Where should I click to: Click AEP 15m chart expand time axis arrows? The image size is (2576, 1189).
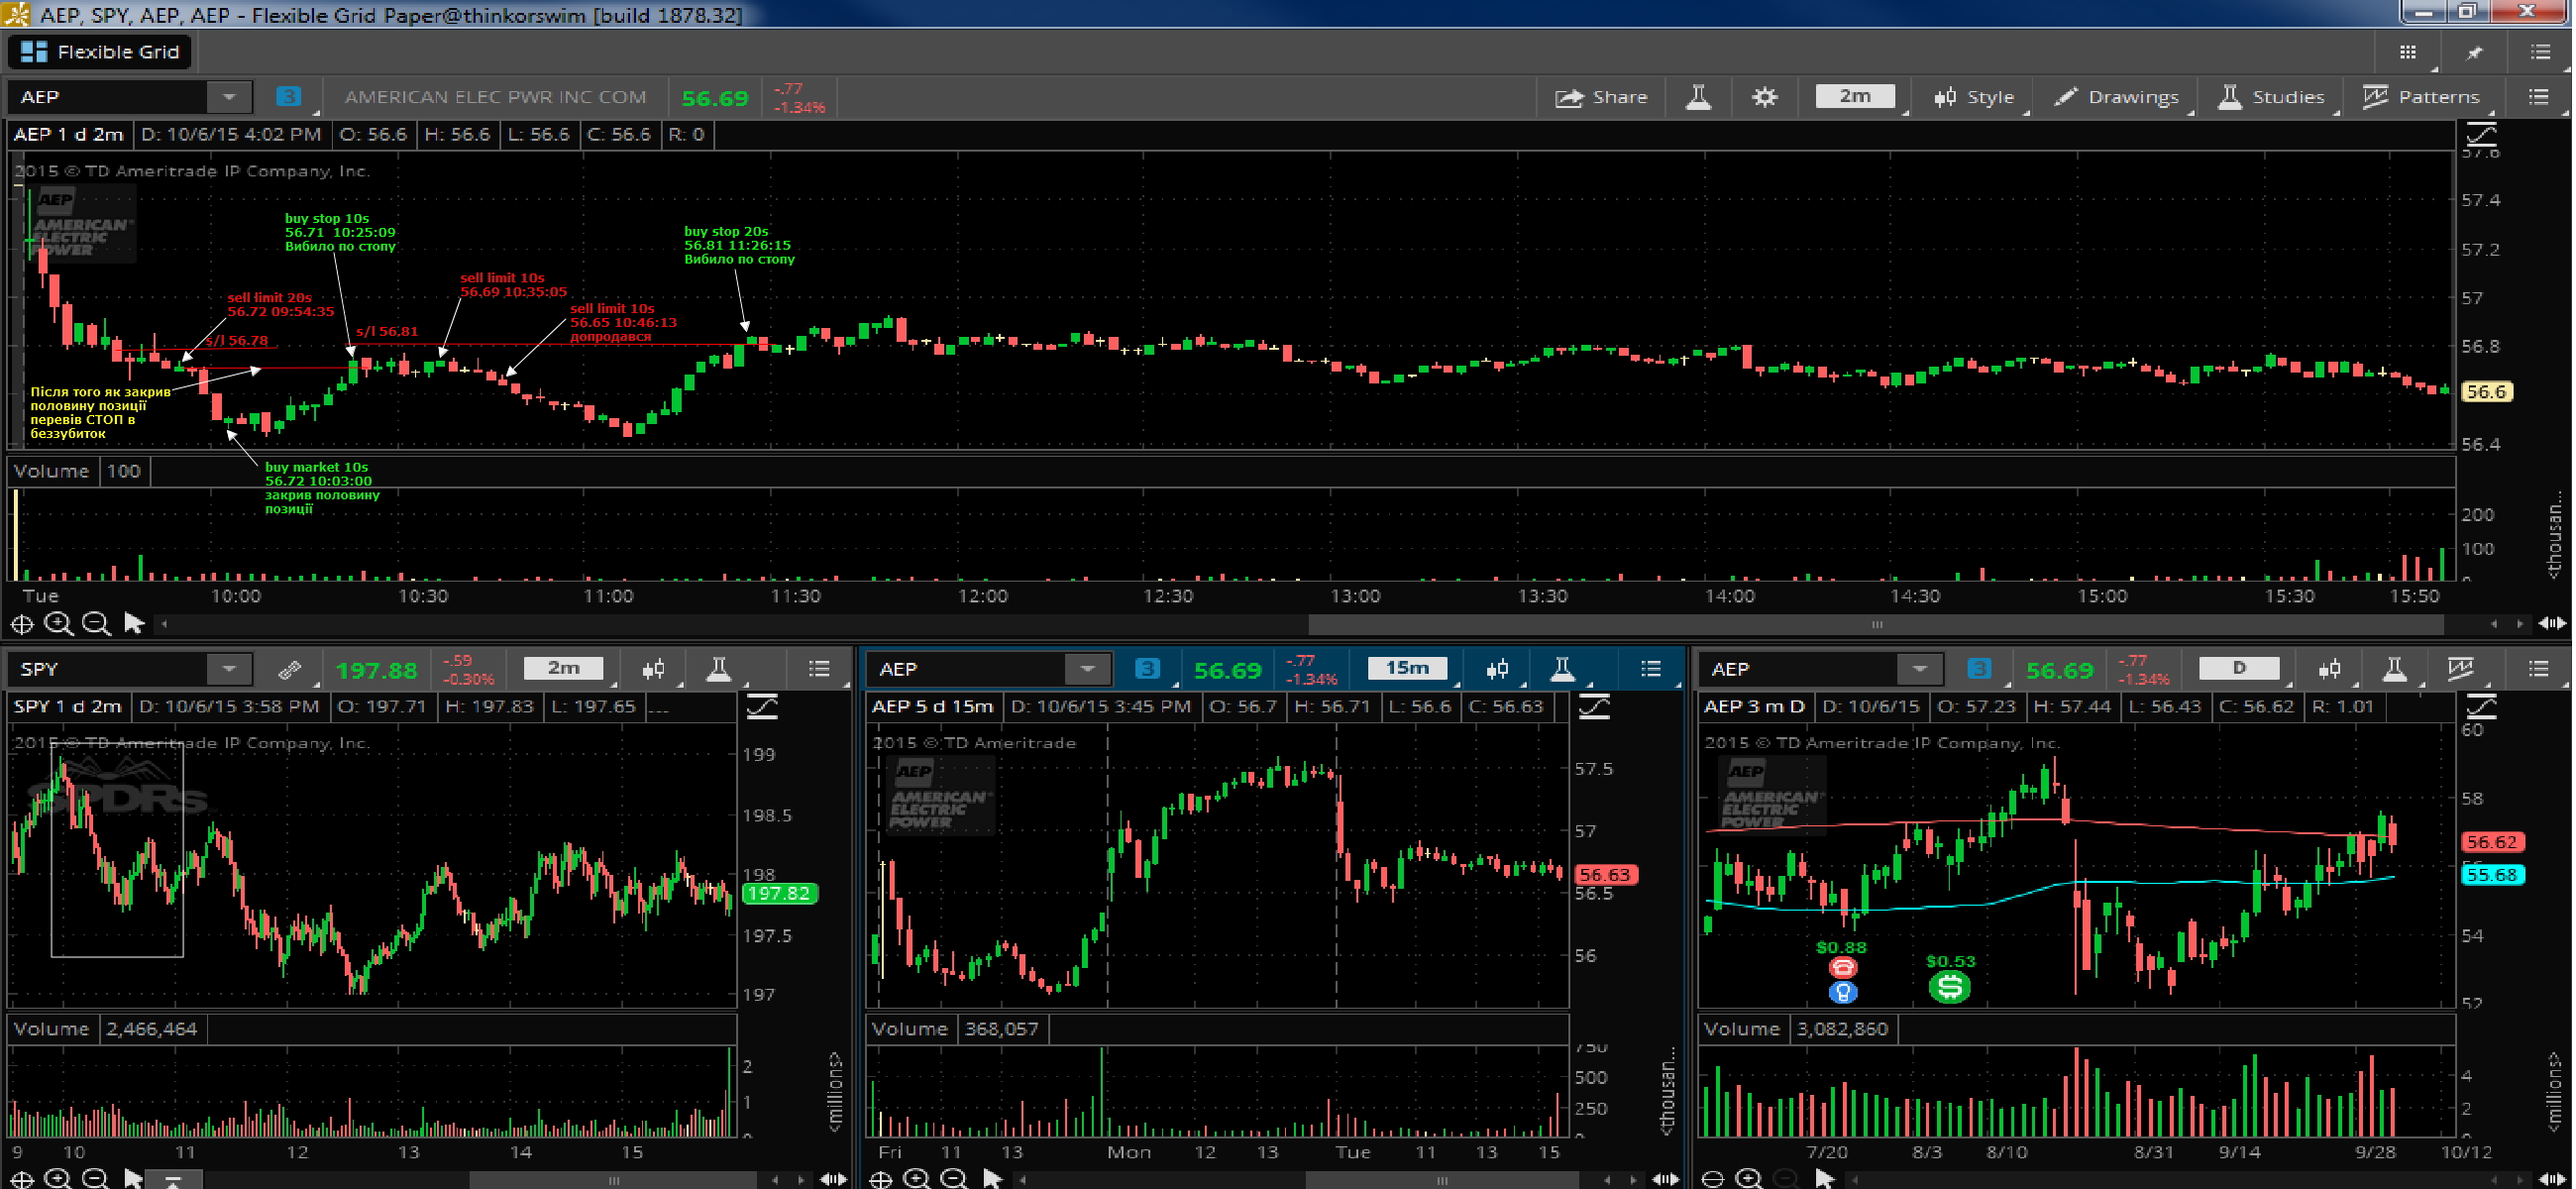[x=1665, y=1180]
